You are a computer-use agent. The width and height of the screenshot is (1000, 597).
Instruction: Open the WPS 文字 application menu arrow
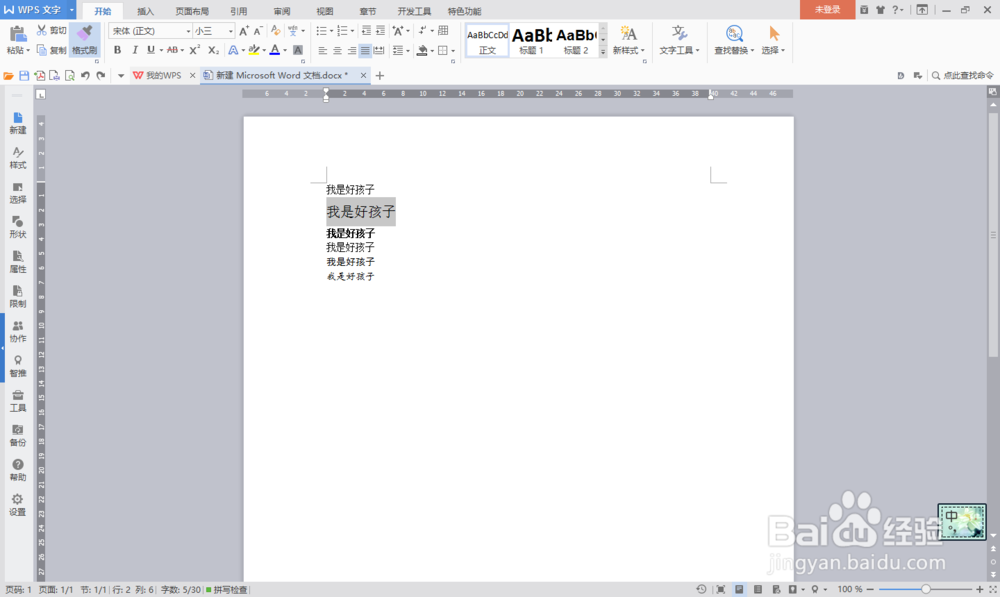point(71,10)
